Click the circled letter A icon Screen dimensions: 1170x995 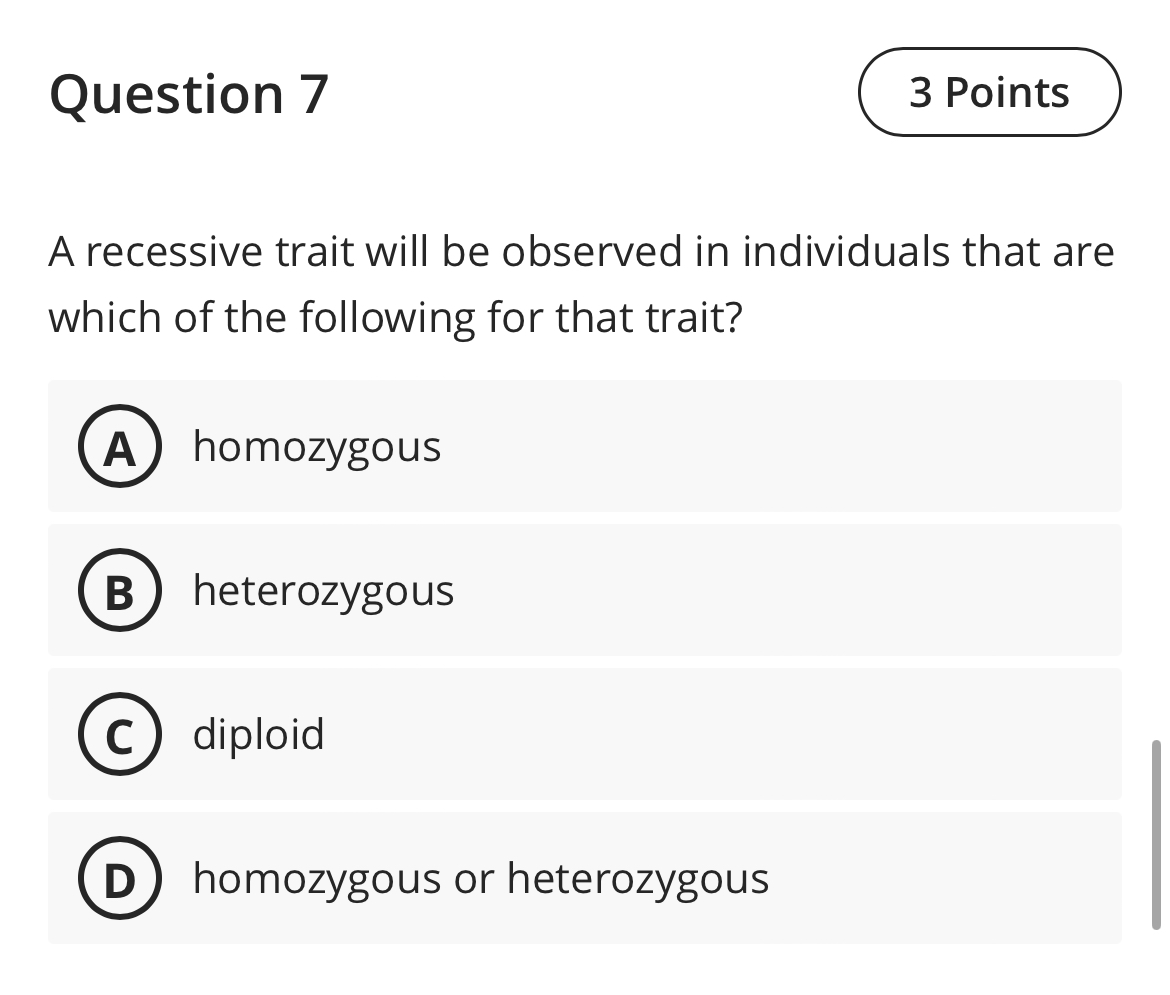(119, 446)
